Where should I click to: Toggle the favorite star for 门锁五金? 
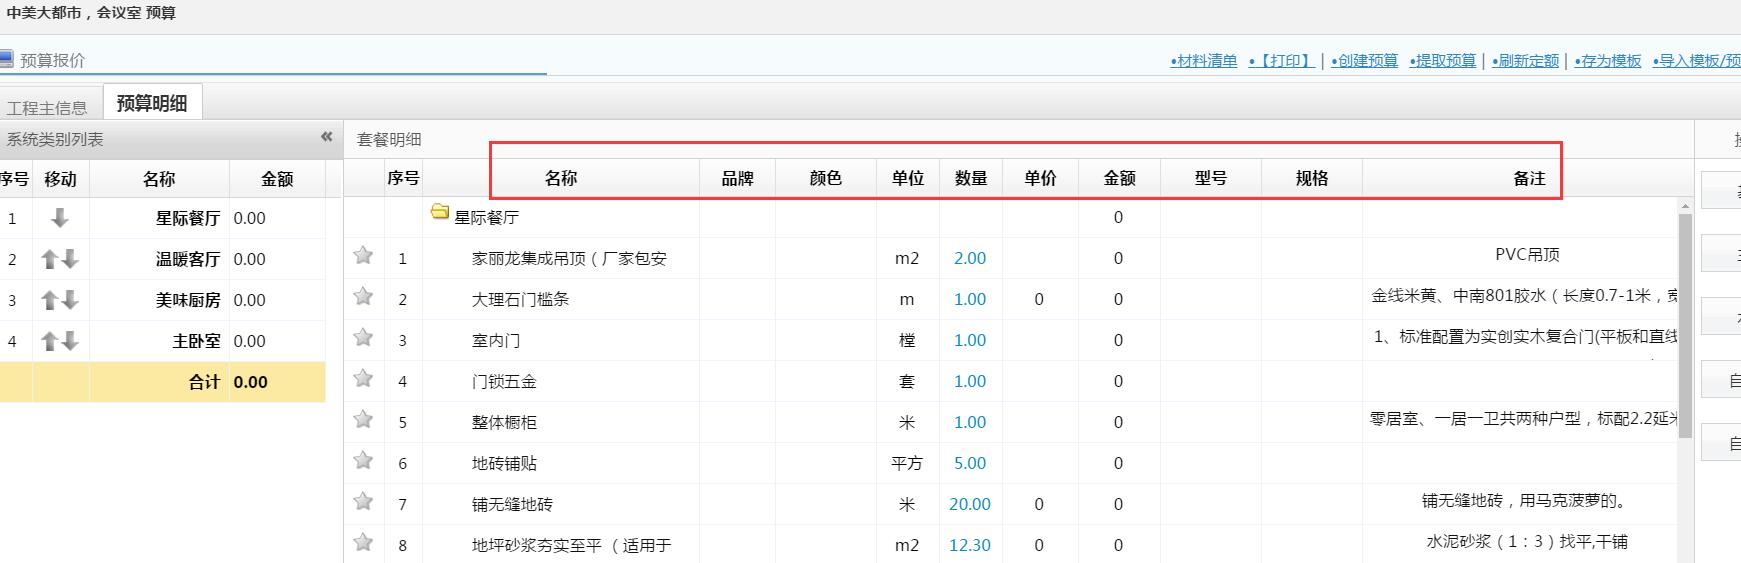363,379
